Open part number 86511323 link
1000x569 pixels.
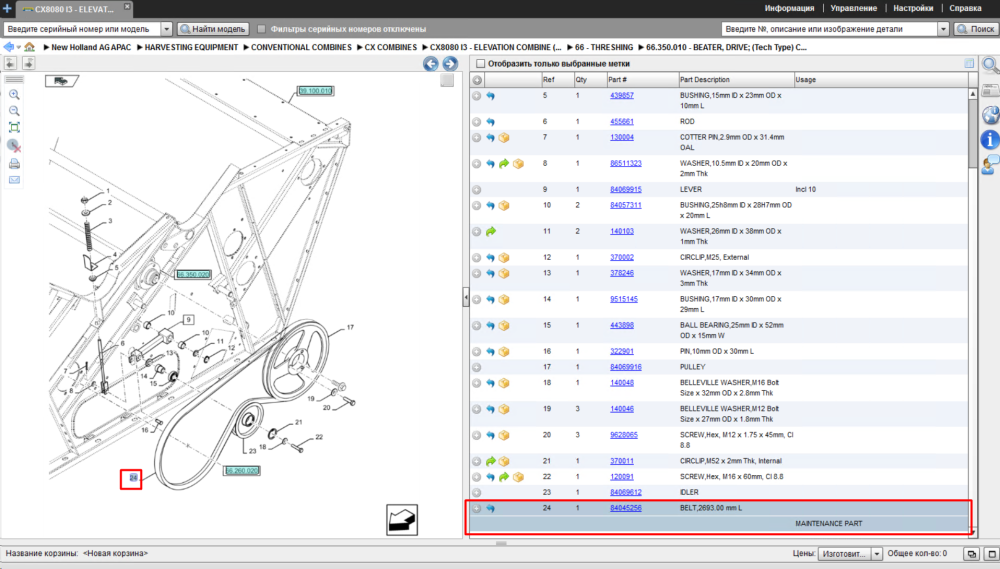(626, 164)
